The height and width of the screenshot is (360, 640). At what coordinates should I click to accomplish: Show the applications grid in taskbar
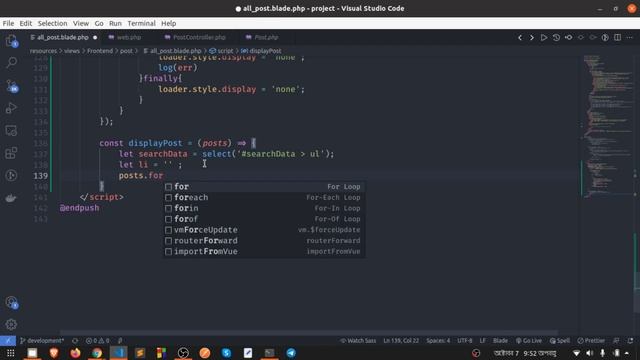point(11,353)
